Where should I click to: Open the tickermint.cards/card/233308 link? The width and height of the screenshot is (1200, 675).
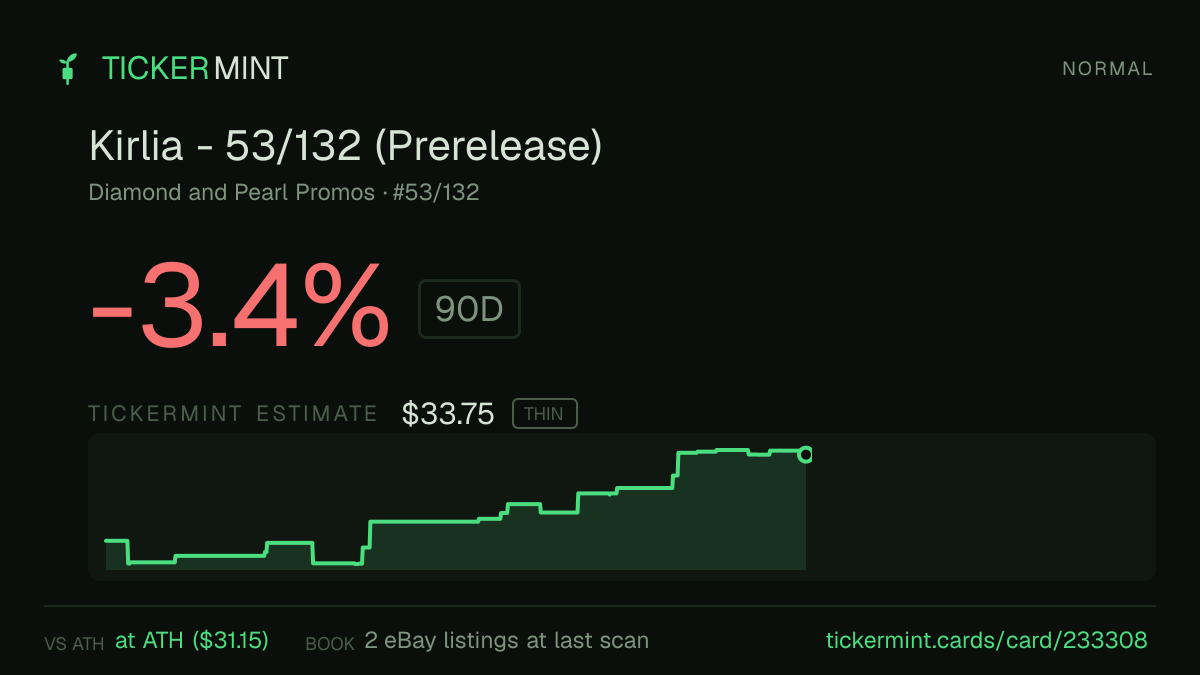point(986,641)
